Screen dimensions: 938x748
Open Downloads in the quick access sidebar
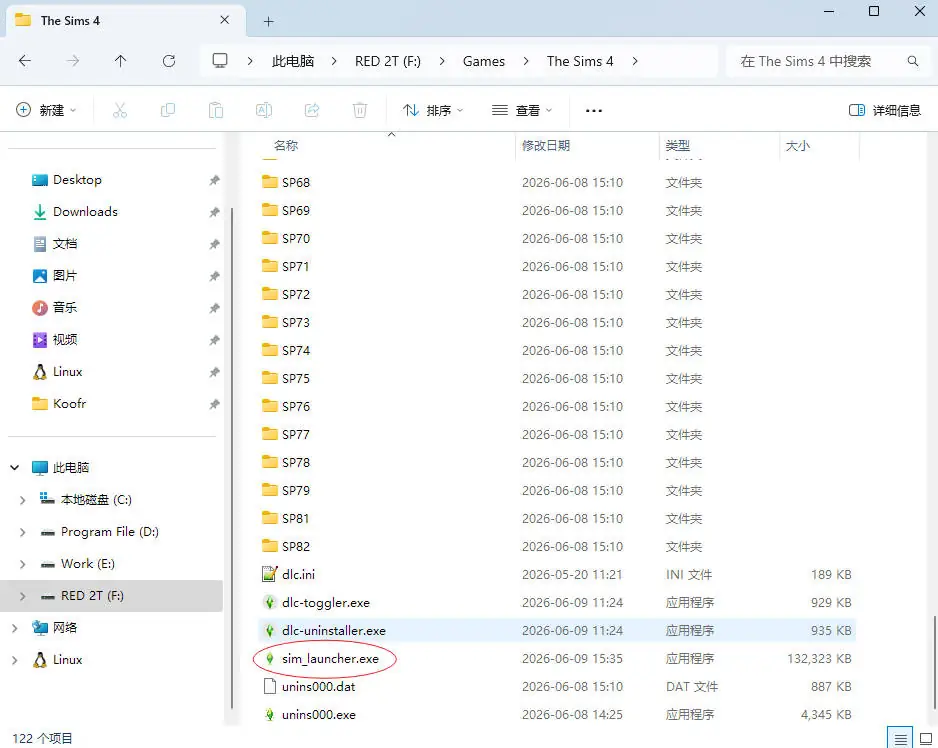(85, 212)
